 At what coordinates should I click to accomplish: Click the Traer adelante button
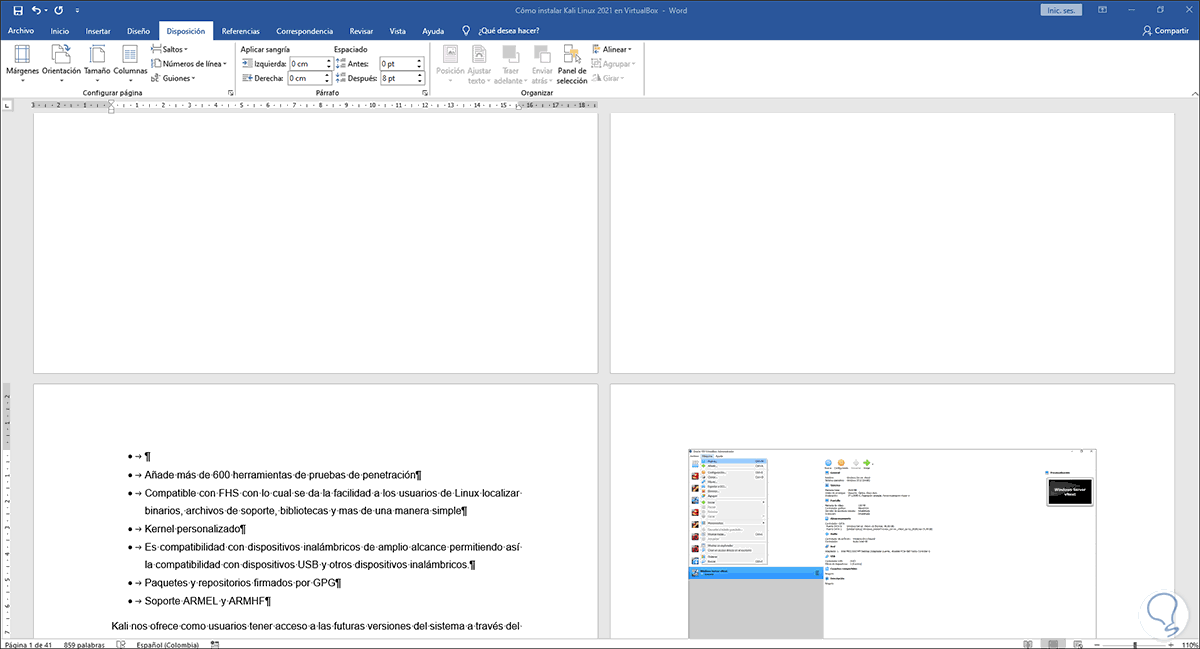tap(511, 64)
